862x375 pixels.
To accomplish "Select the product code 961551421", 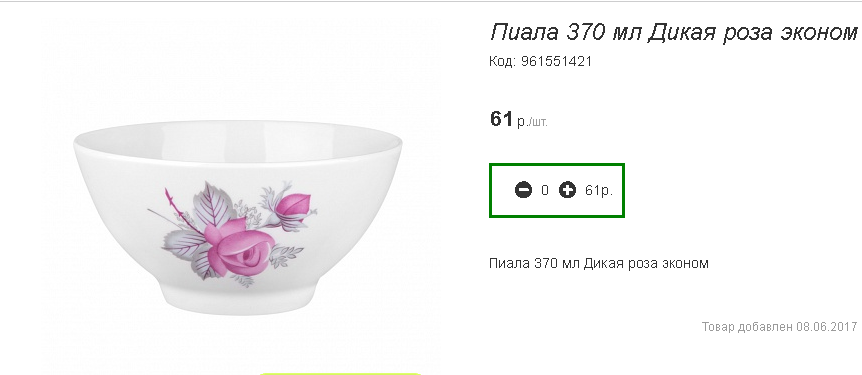I will pos(556,62).
